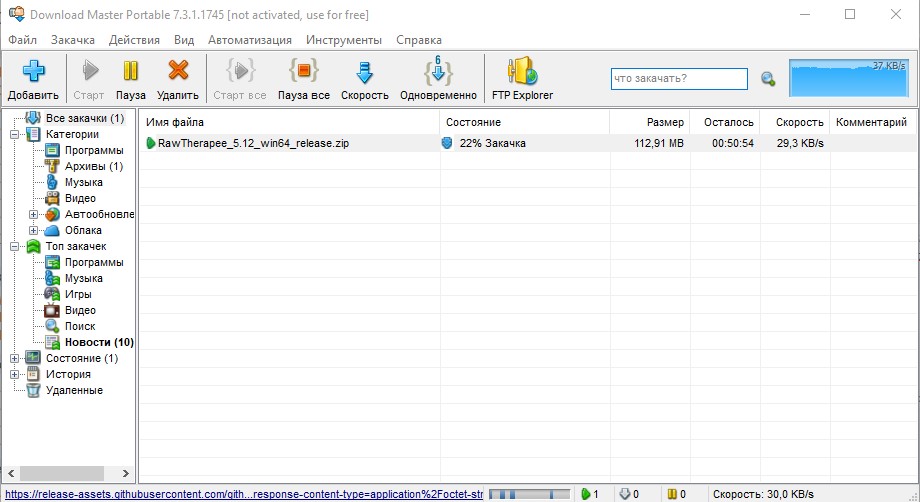
Task: Click the green active downloads counter icon
Action: click(x=586, y=494)
